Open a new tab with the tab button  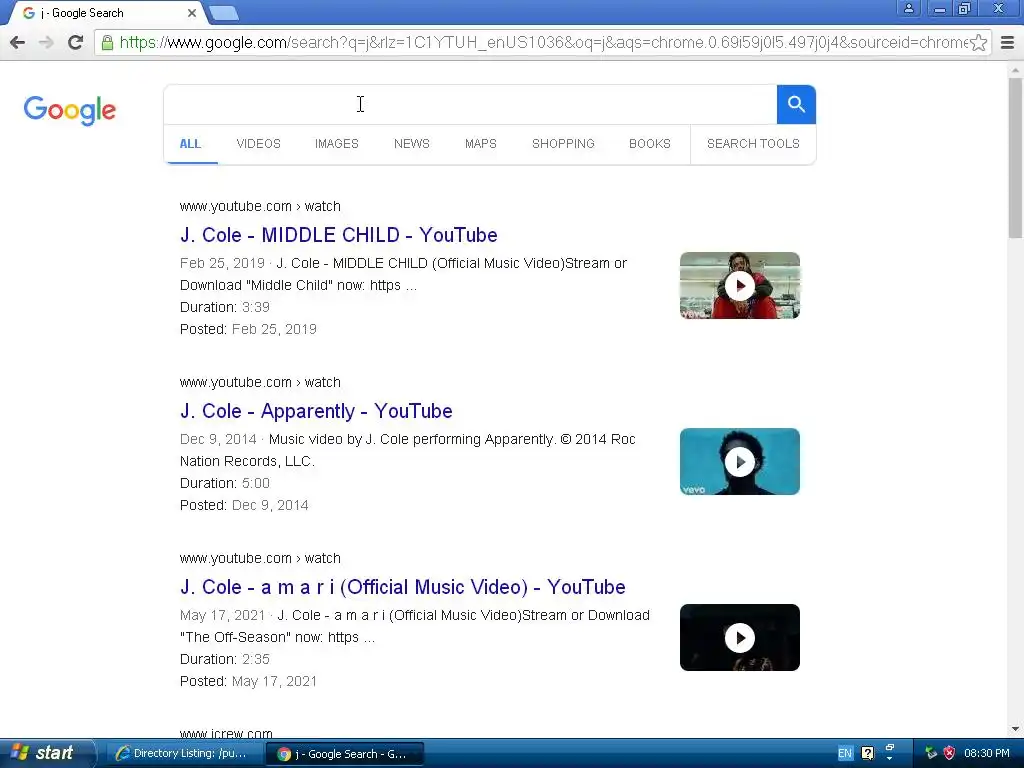224,12
